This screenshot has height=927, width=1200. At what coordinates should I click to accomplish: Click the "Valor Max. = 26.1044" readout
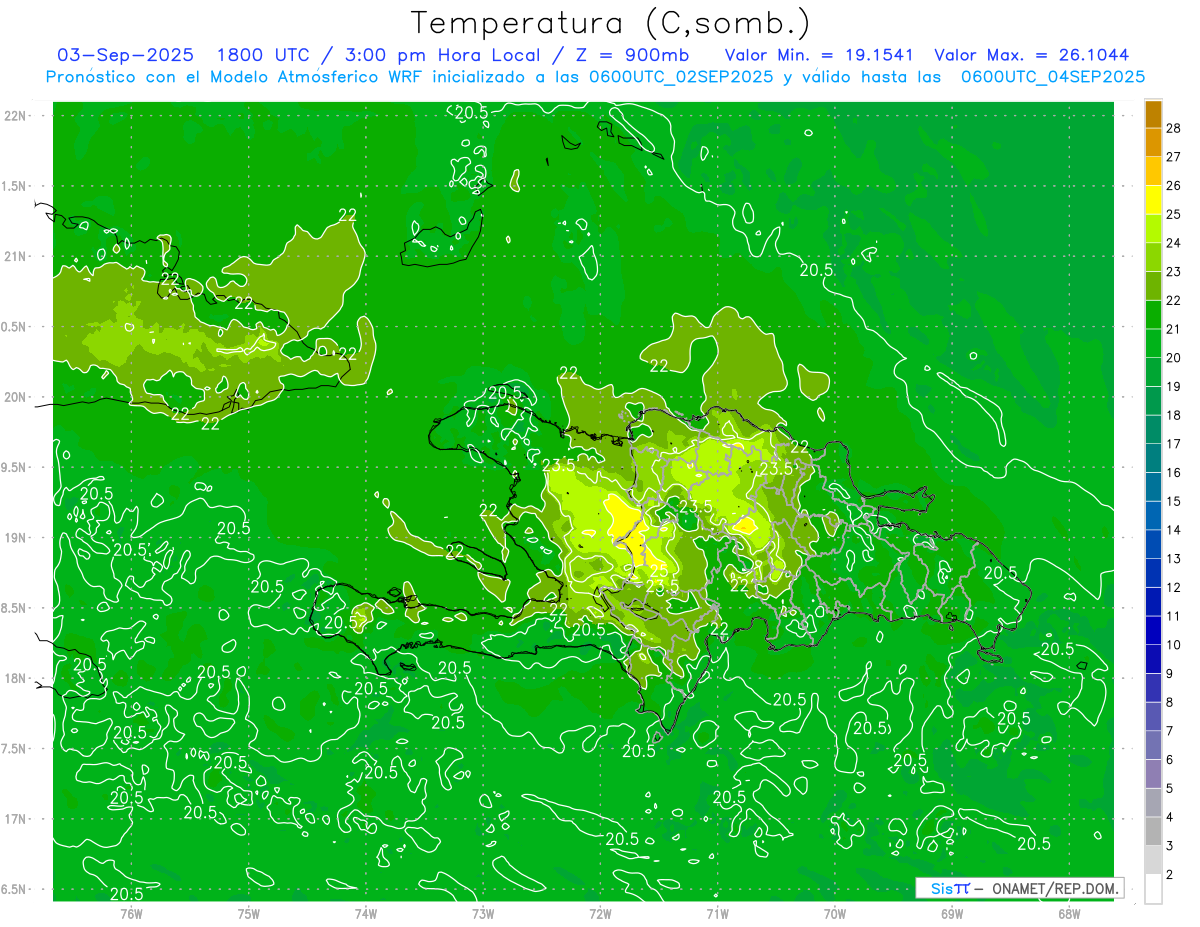click(x=1031, y=55)
